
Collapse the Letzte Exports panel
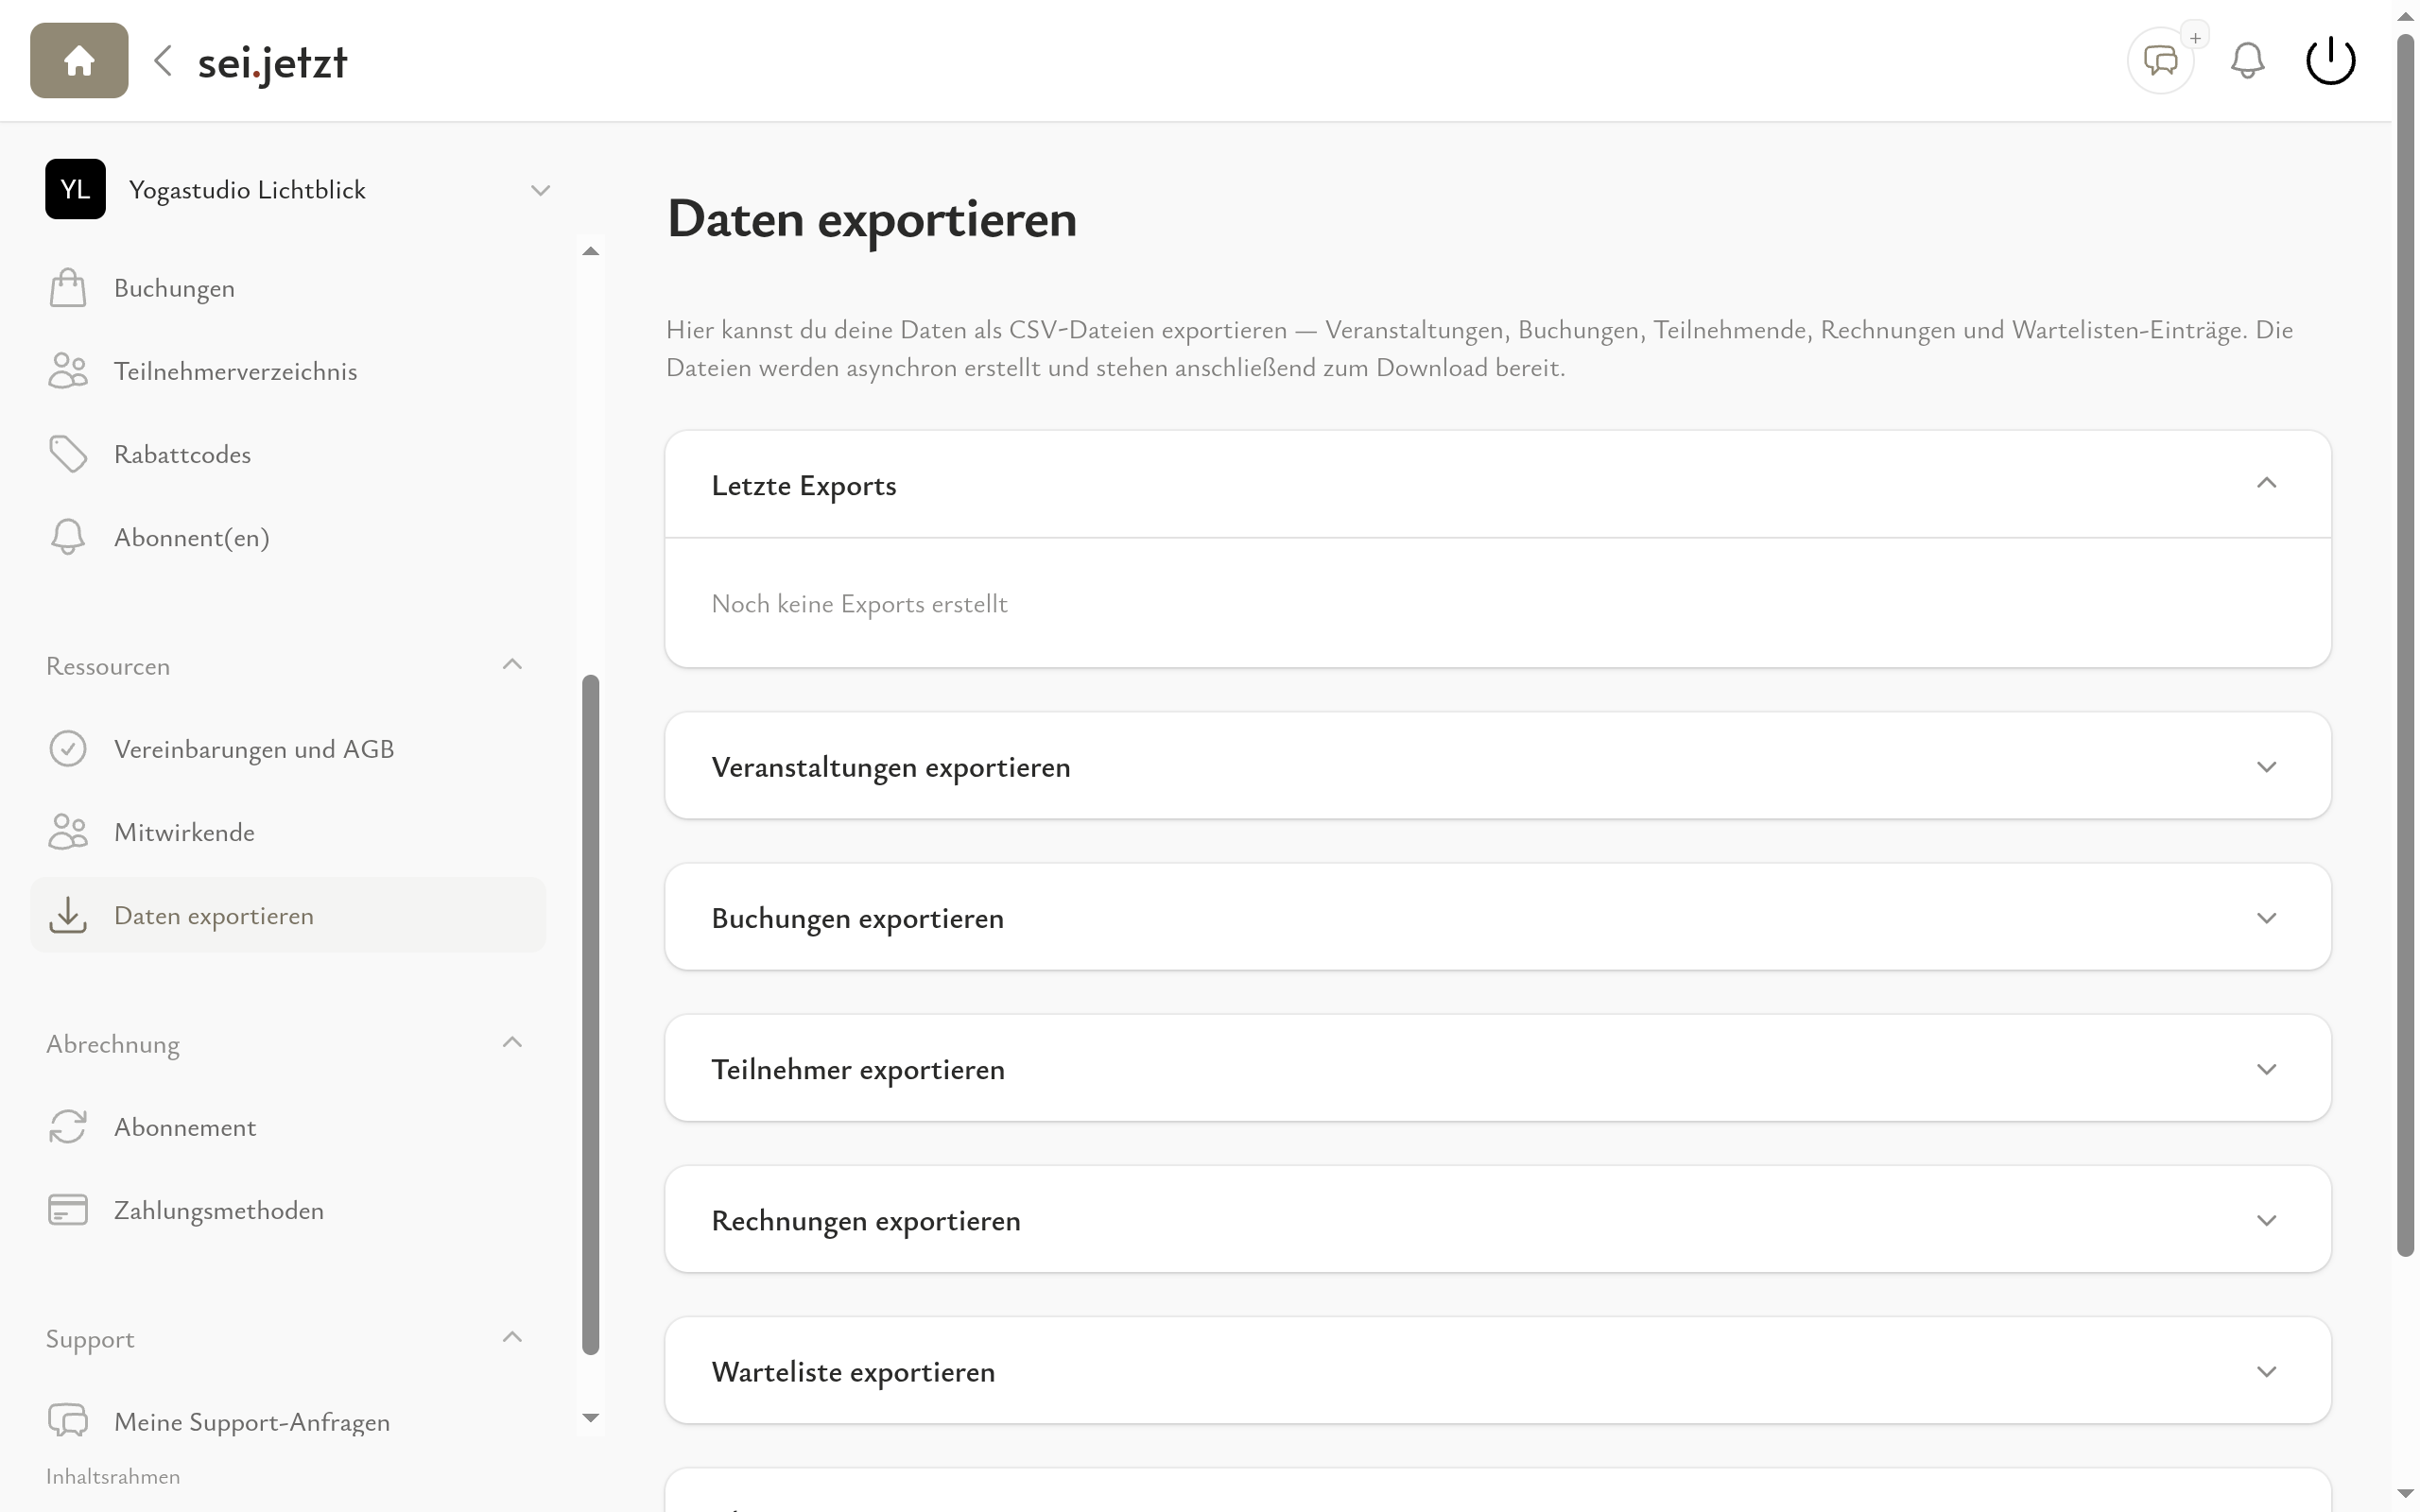(2266, 484)
